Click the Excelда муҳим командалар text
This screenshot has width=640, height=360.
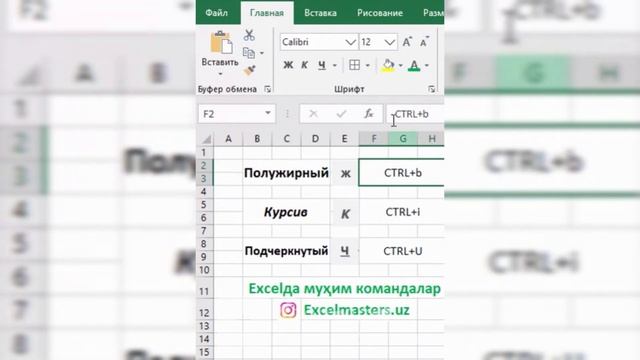click(x=344, y=289)
